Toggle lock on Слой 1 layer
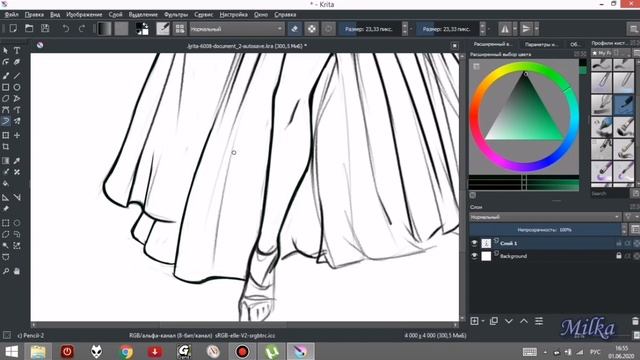This screenshot has height=360, width=640. pos(619,243)
